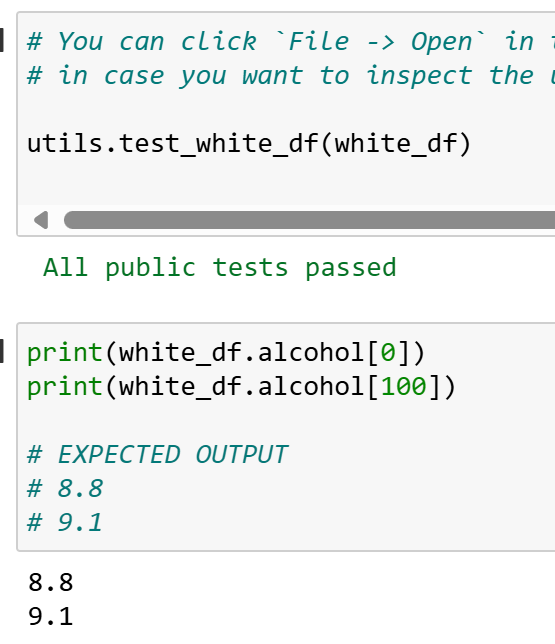Click the print(white_df.alcohol[0]) line
555x644 pixels.
coord(226,353)
